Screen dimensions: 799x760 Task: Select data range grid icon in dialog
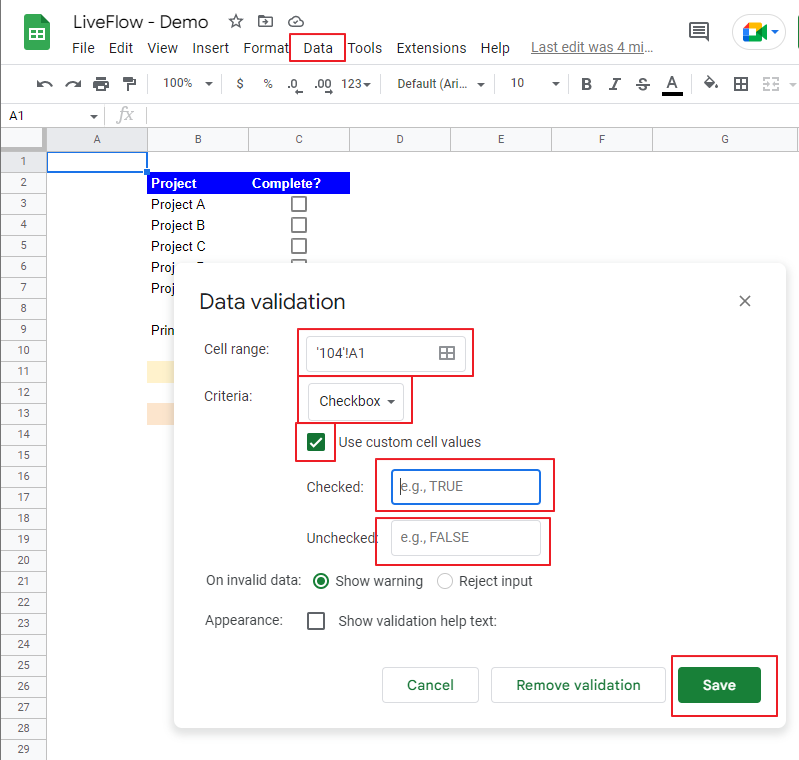click(447, 353)
